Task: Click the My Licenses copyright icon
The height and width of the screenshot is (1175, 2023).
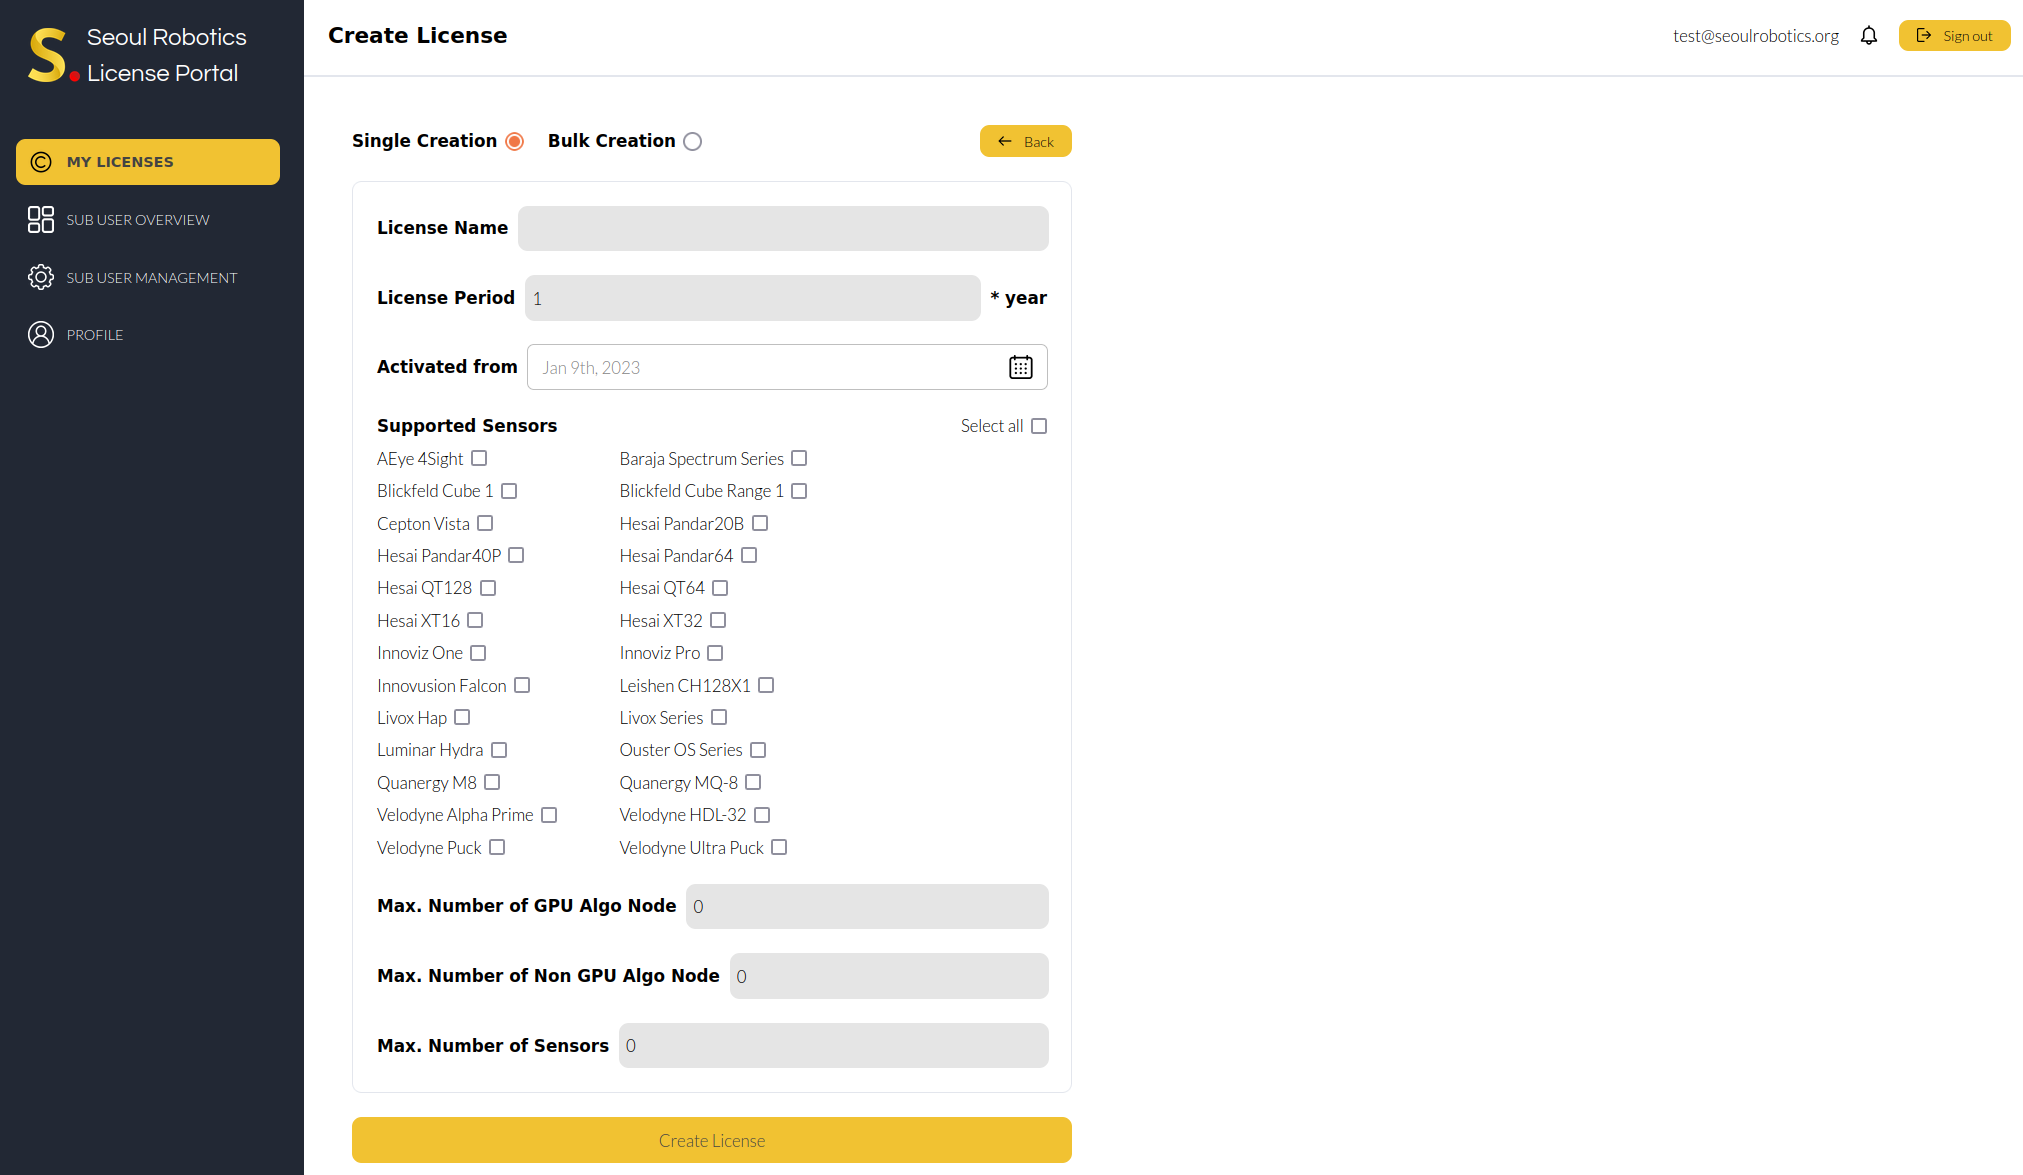Action: (41, 162)
